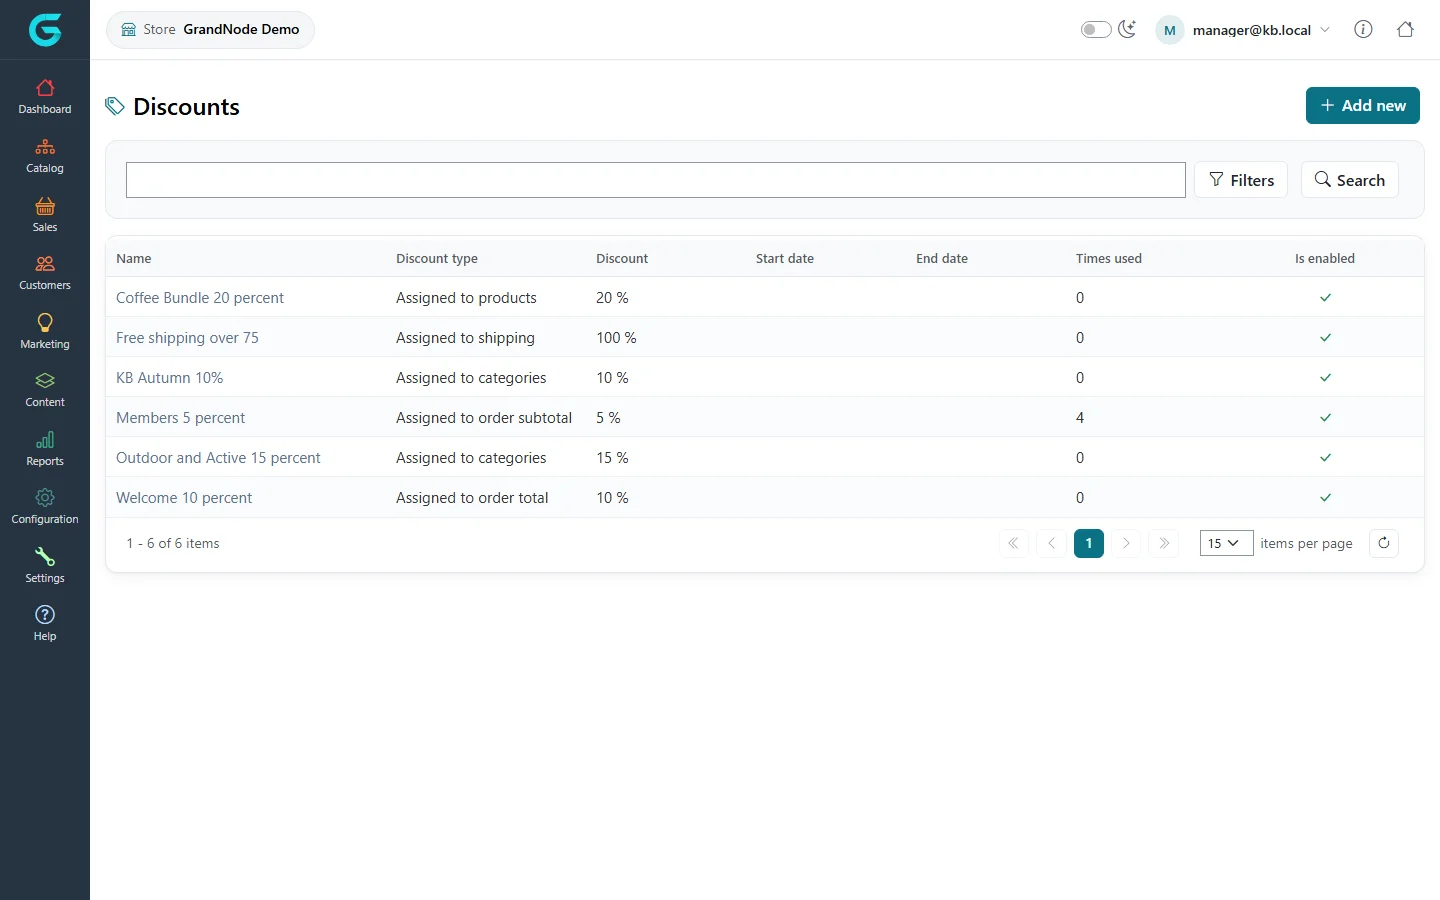Click into the discount search text field
This screenshot has width=1440, height=900.
coord(656,180)
